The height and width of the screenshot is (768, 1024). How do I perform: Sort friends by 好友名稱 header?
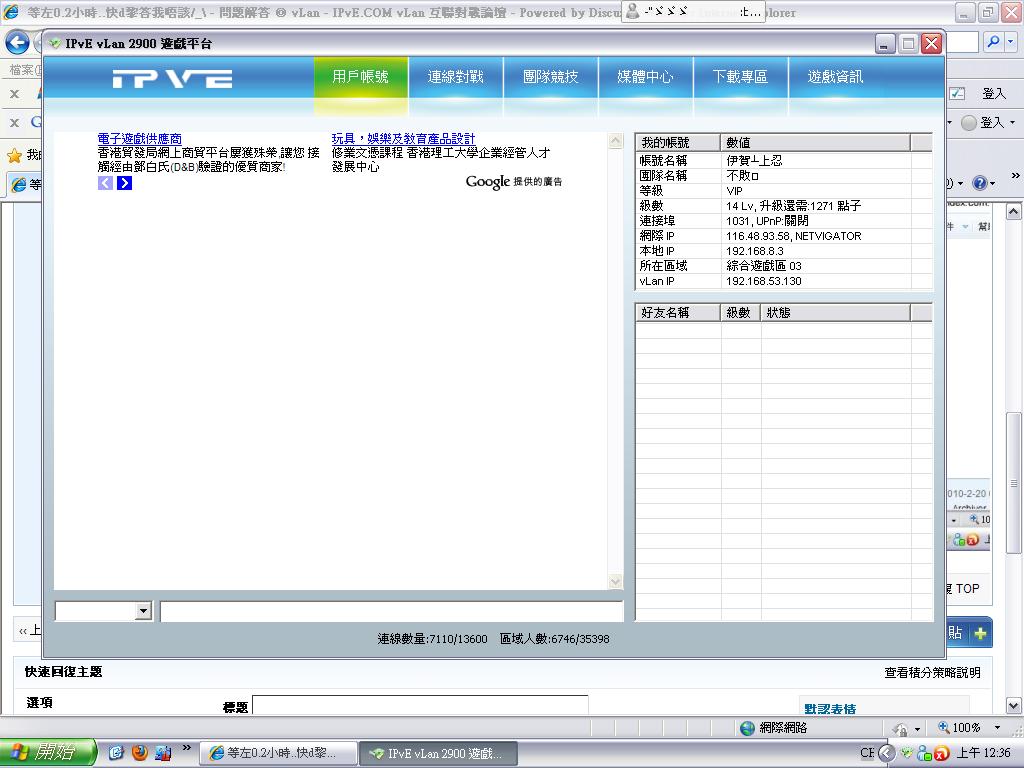[x=678, y=313]
